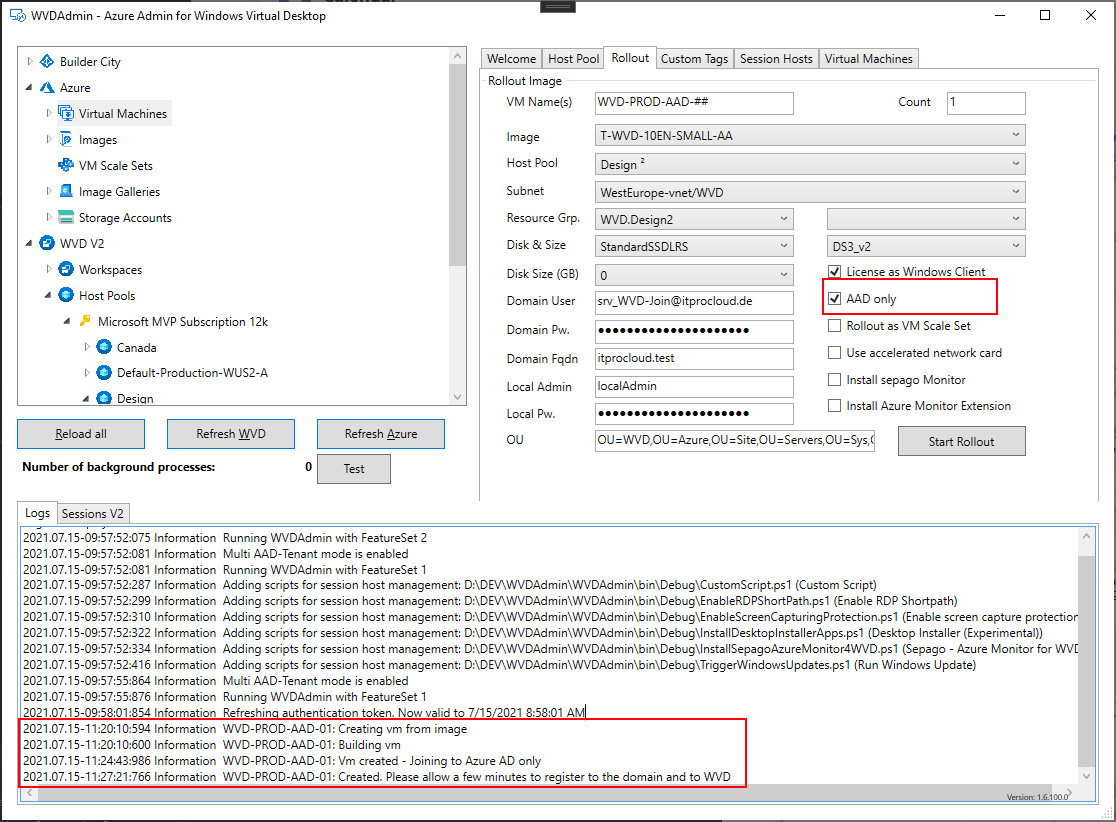Image resolution: width=1116 pixels, height=822 pixels.
Task: Click the Virtual Machines node icon
Action: pyautogui.click(x=66, y=113)
